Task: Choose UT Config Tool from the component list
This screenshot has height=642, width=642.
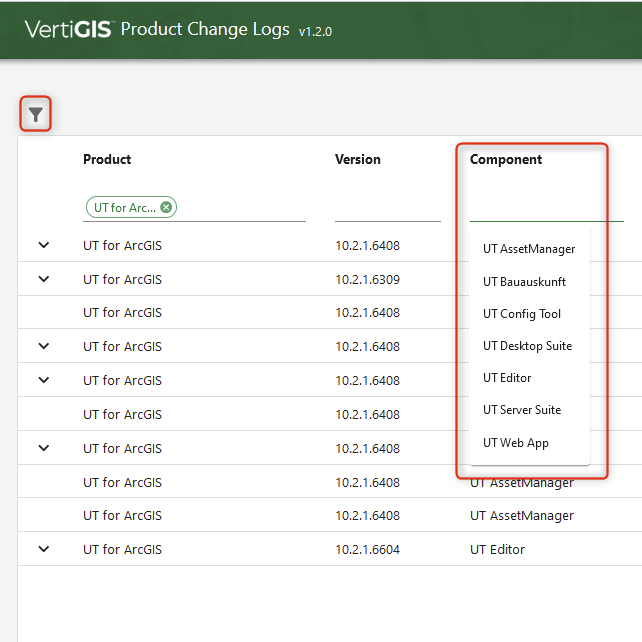Action: tap(529, 314)
